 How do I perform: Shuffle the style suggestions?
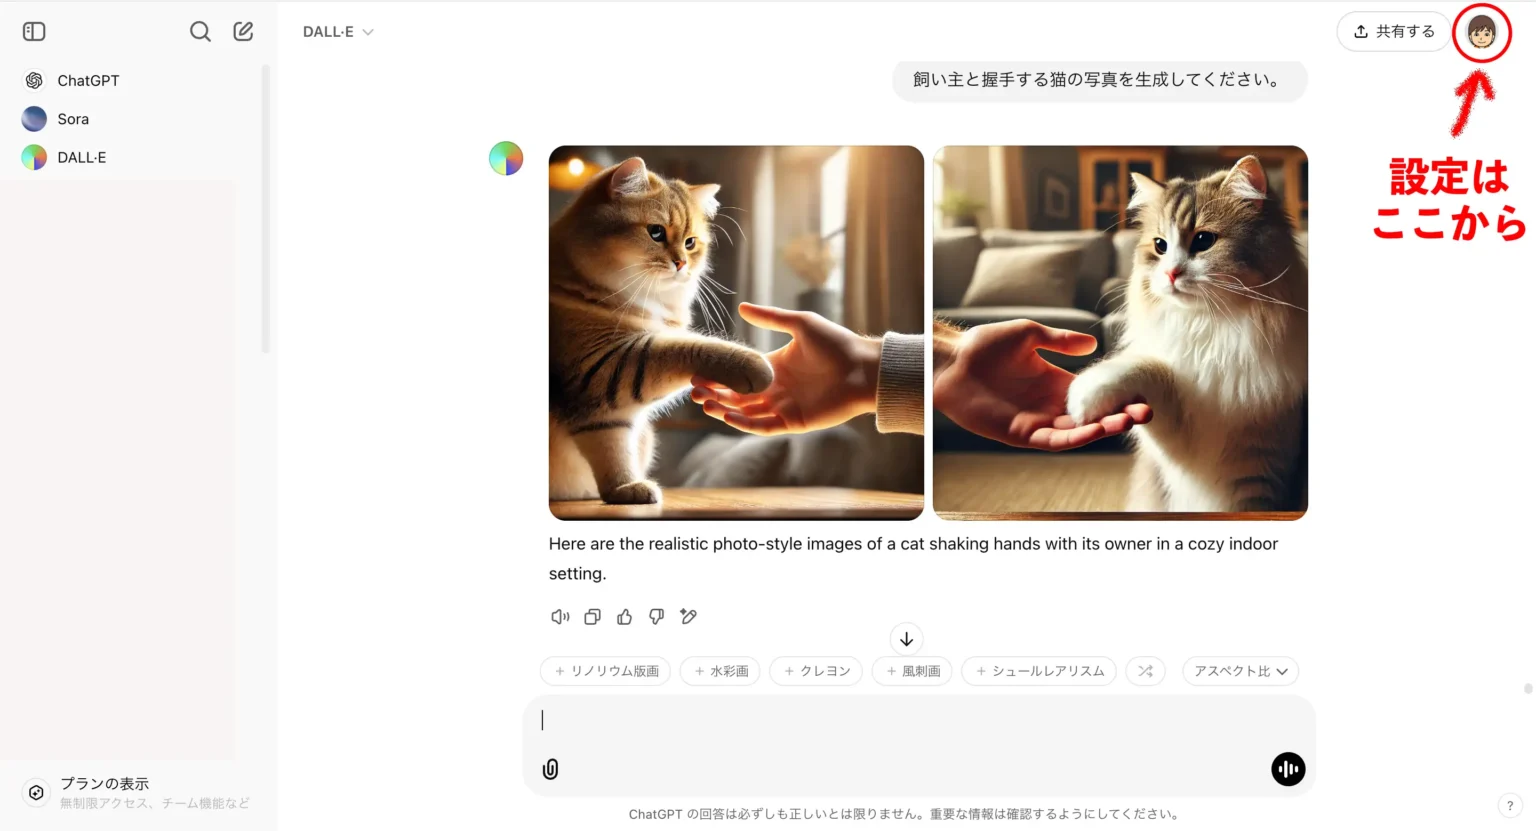(x=1145, y=671)
